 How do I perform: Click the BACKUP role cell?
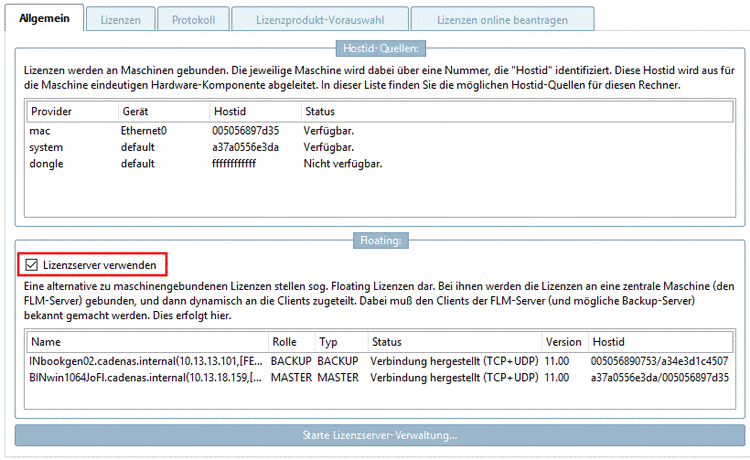tap(291, 361)
